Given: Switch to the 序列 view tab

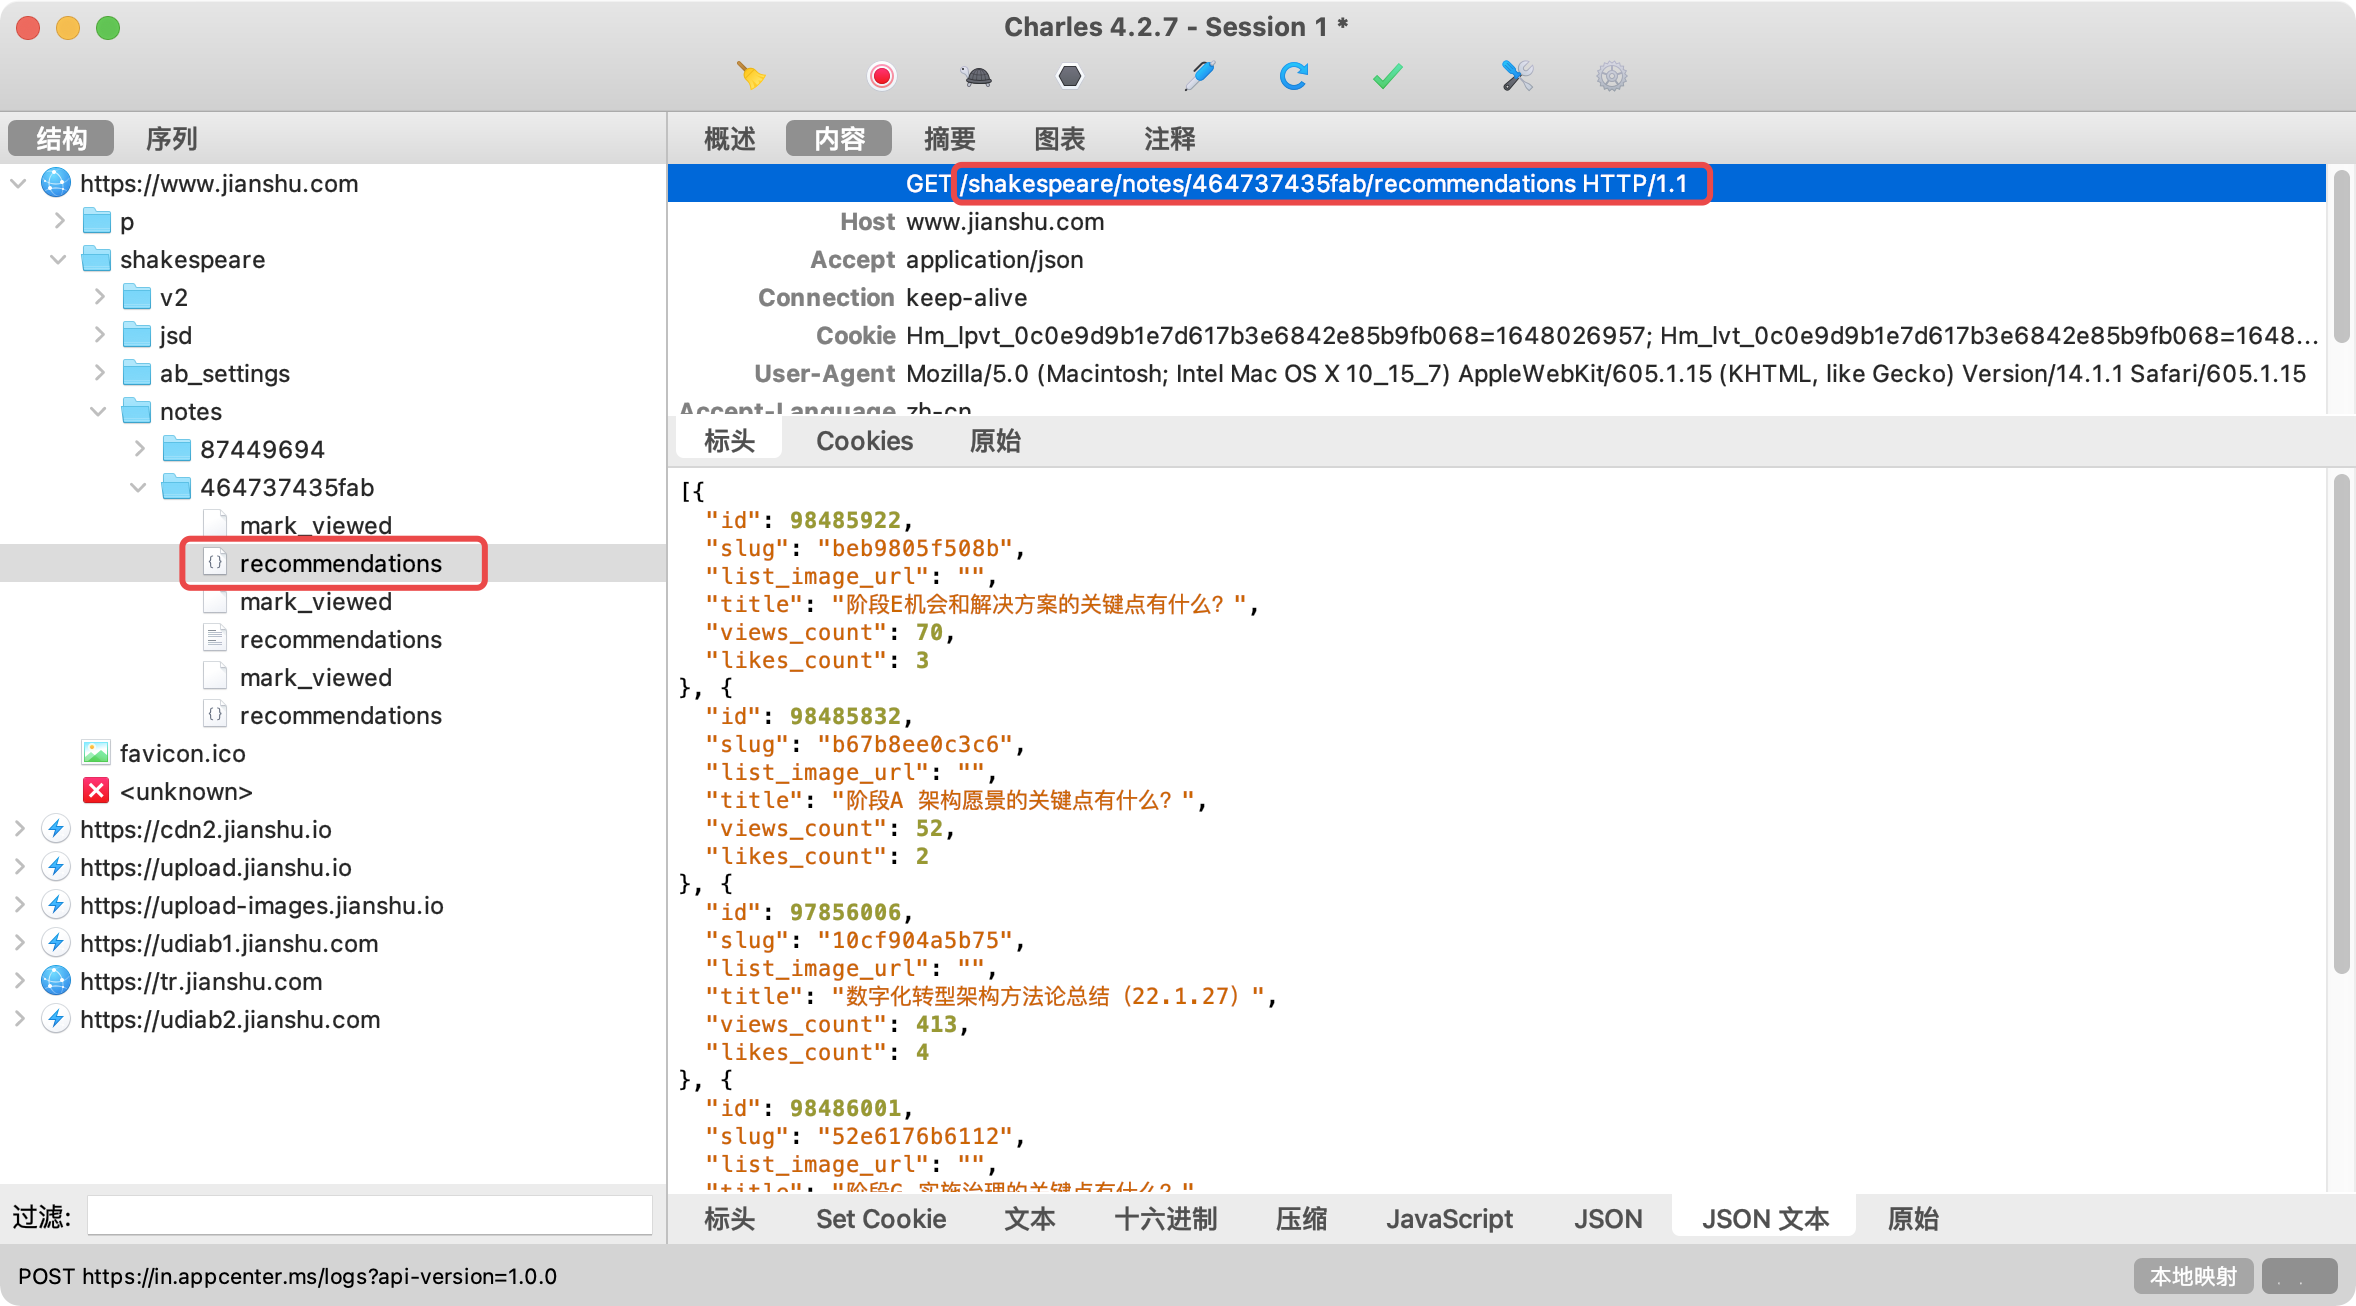Looking at the screenshot, I should click(x=171, y=138).
